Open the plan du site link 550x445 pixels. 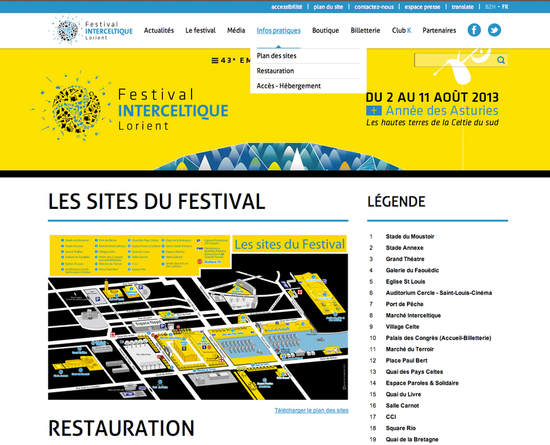328,7
